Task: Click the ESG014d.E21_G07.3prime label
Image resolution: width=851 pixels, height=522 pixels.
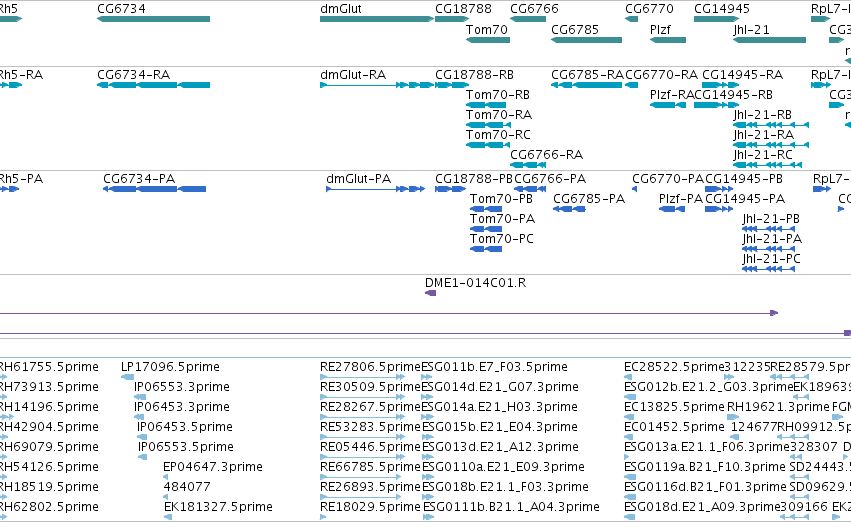Action: [500, 387]
